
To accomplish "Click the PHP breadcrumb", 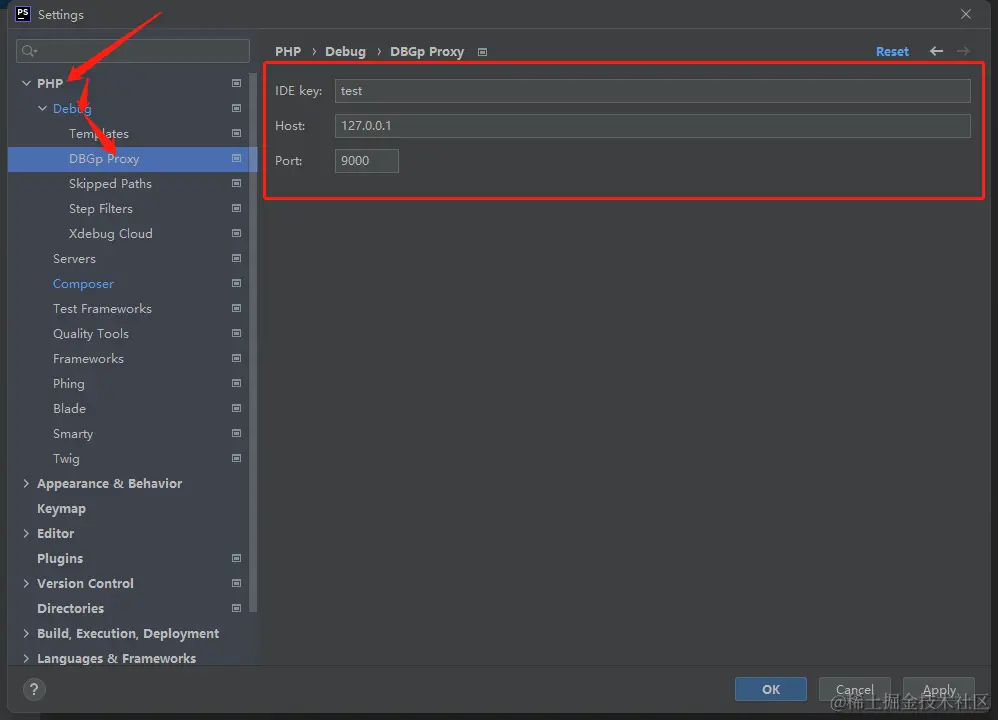I will click(x=288, y=52).
